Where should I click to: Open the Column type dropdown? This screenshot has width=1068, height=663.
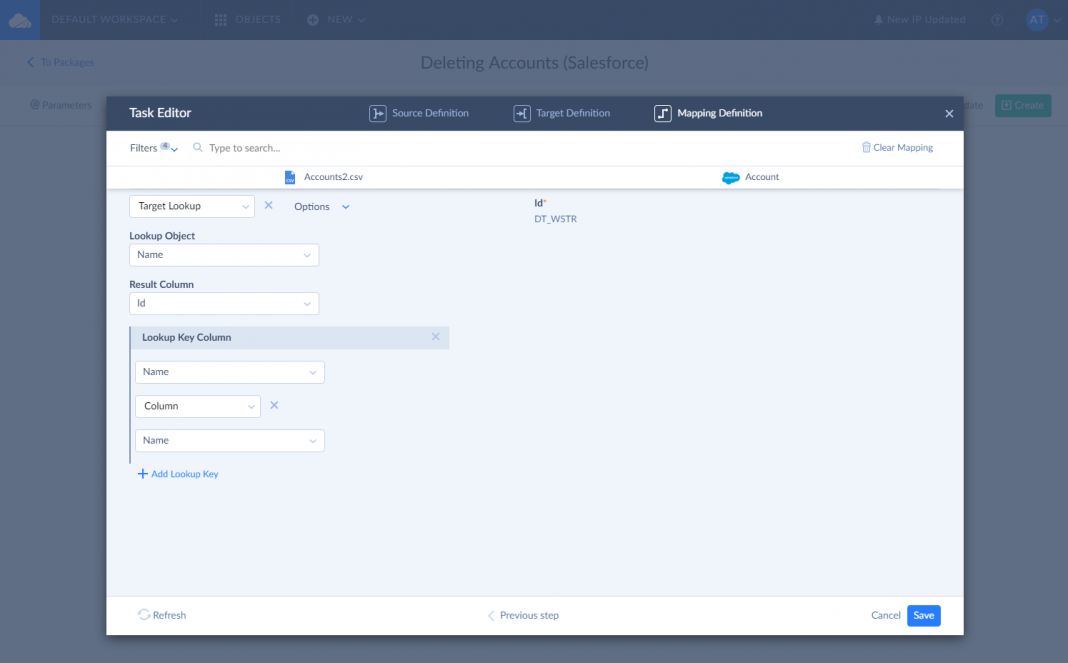coord(198,406)
